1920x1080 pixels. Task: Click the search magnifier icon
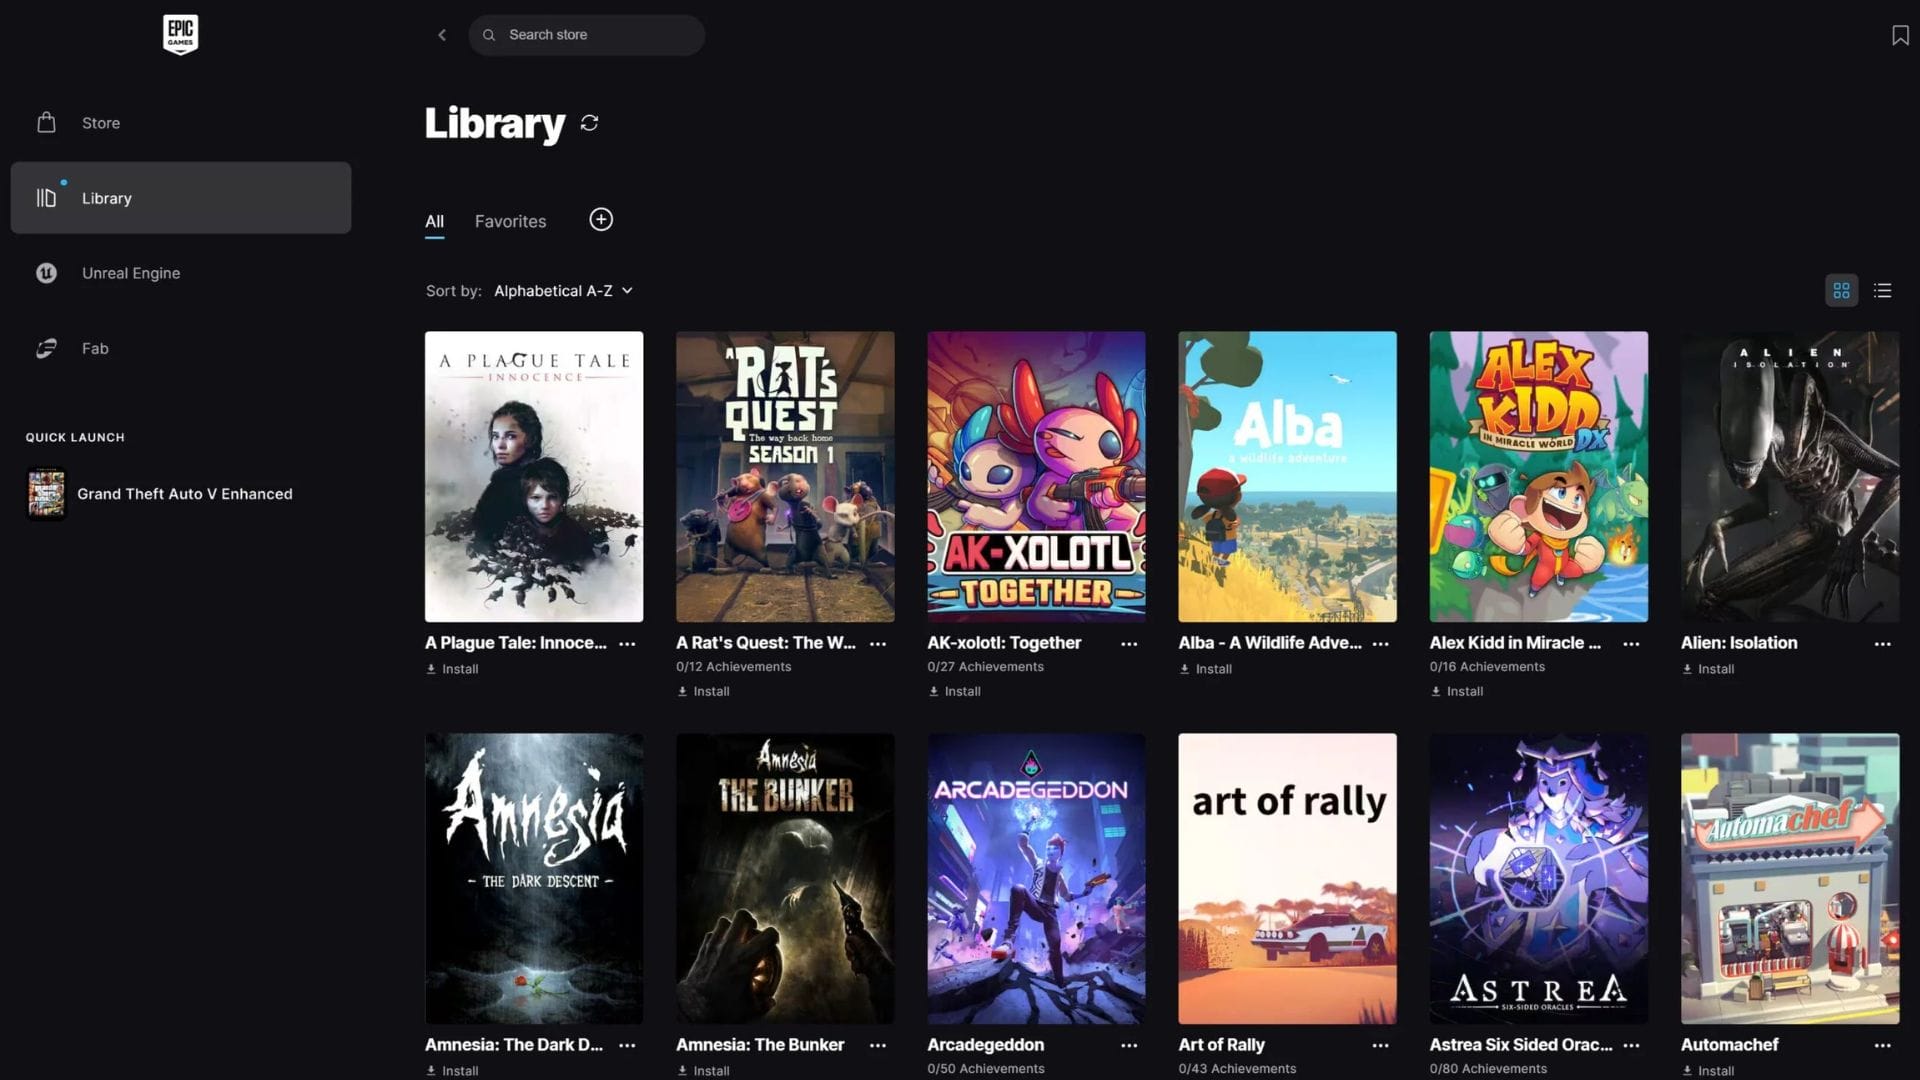(x=489, y=35)
